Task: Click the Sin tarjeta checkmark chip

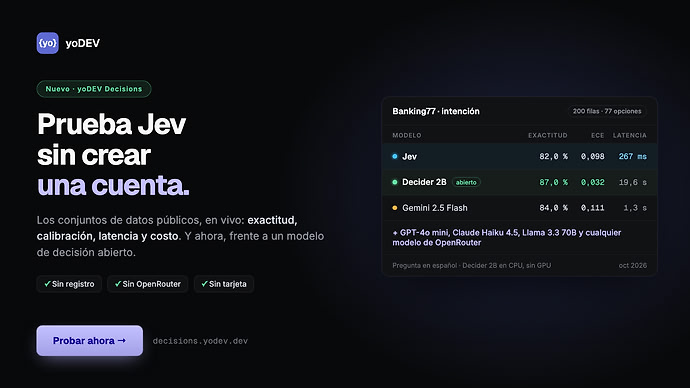Action: point(224,284)
